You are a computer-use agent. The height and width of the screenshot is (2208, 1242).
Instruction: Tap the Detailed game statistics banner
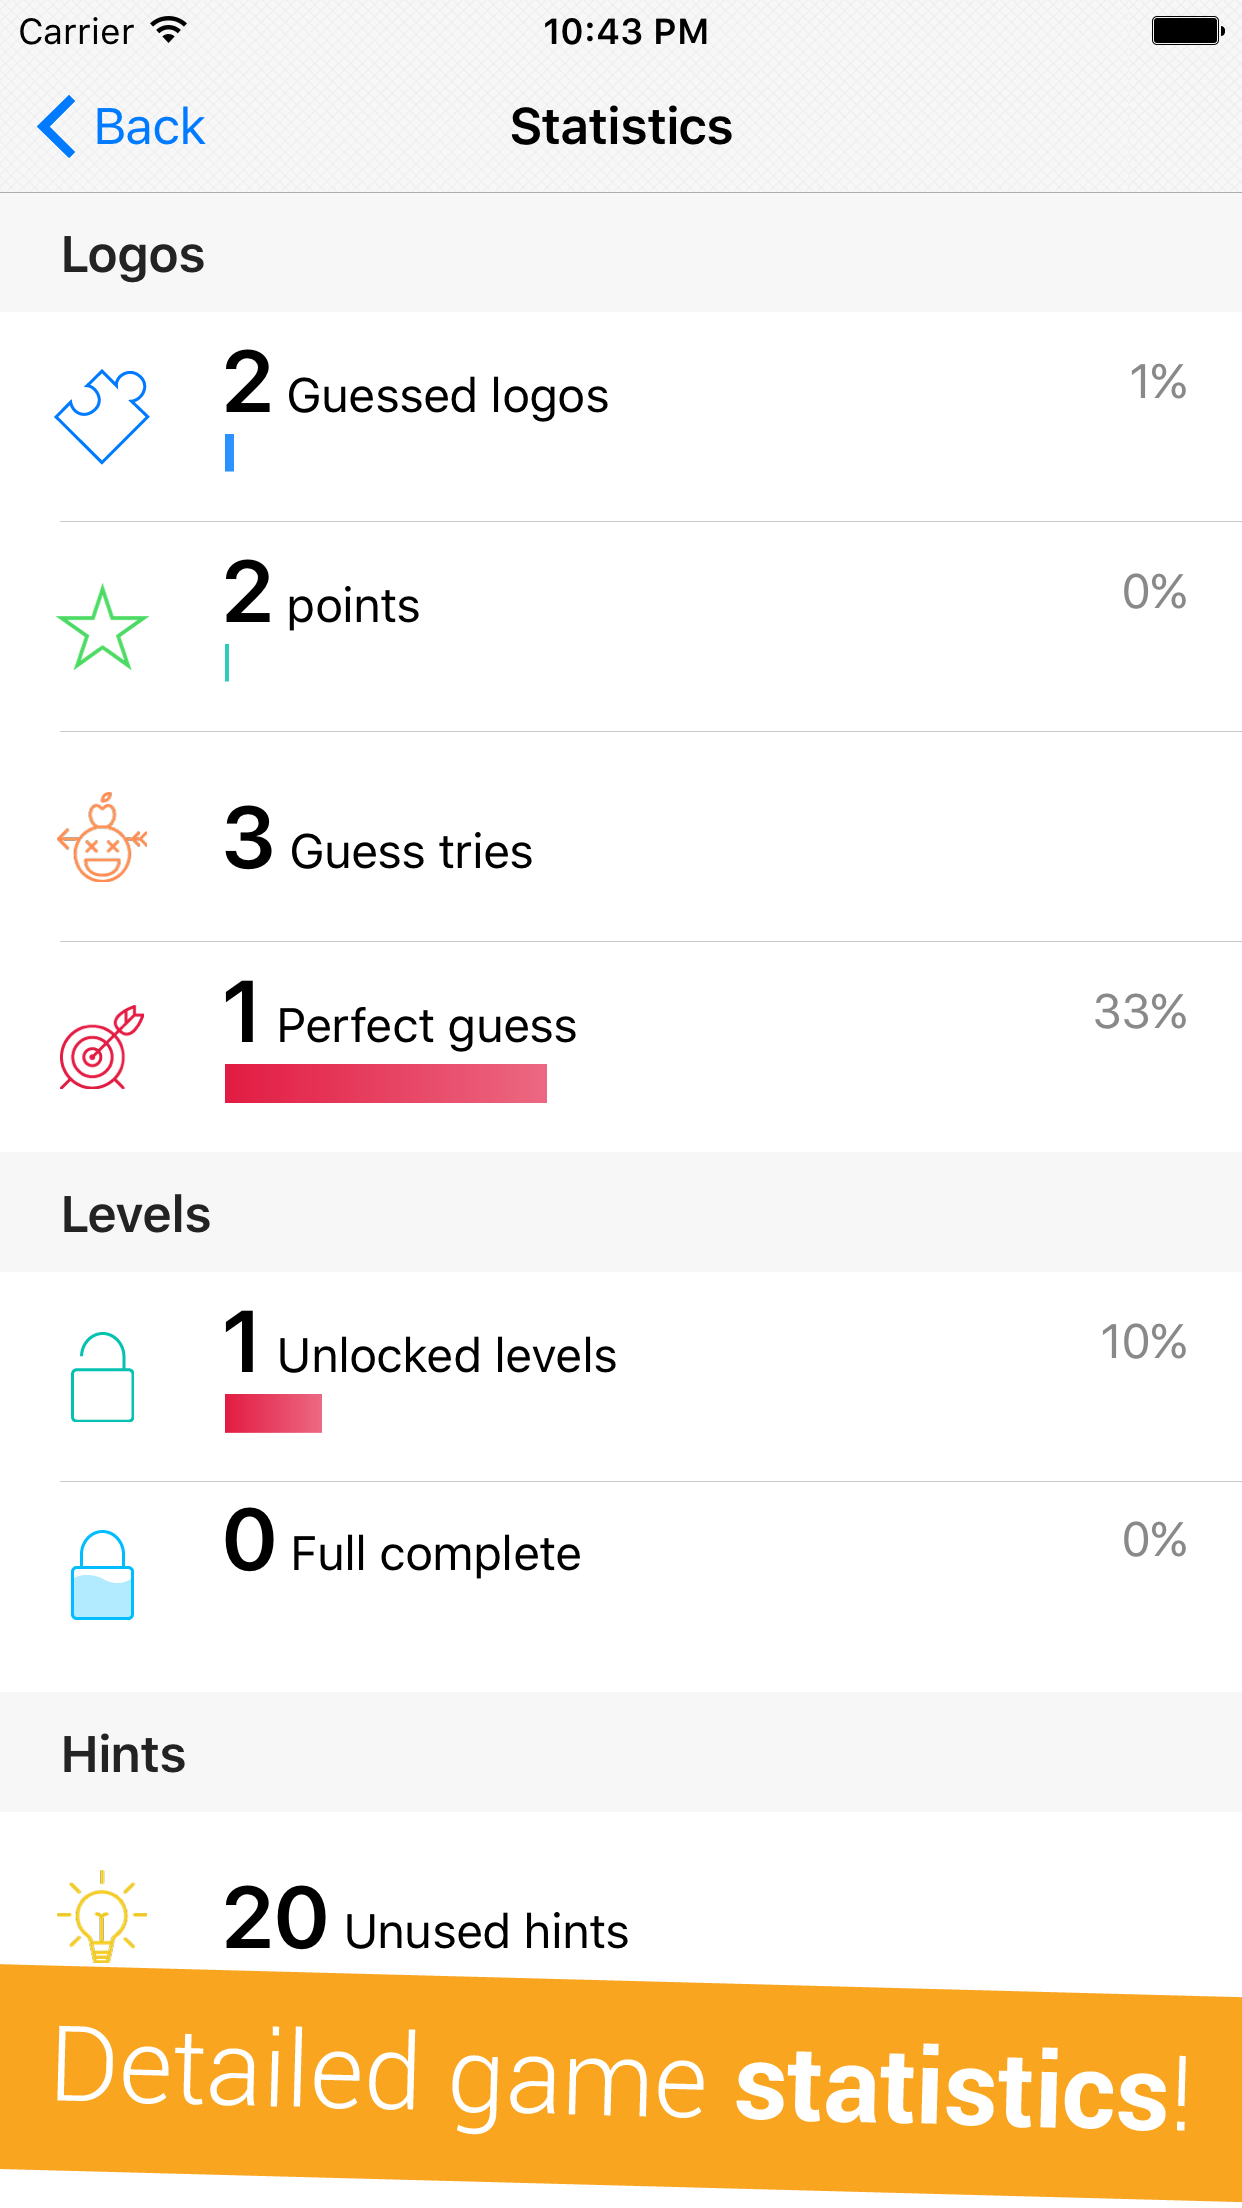click(x=621, y=2082)
